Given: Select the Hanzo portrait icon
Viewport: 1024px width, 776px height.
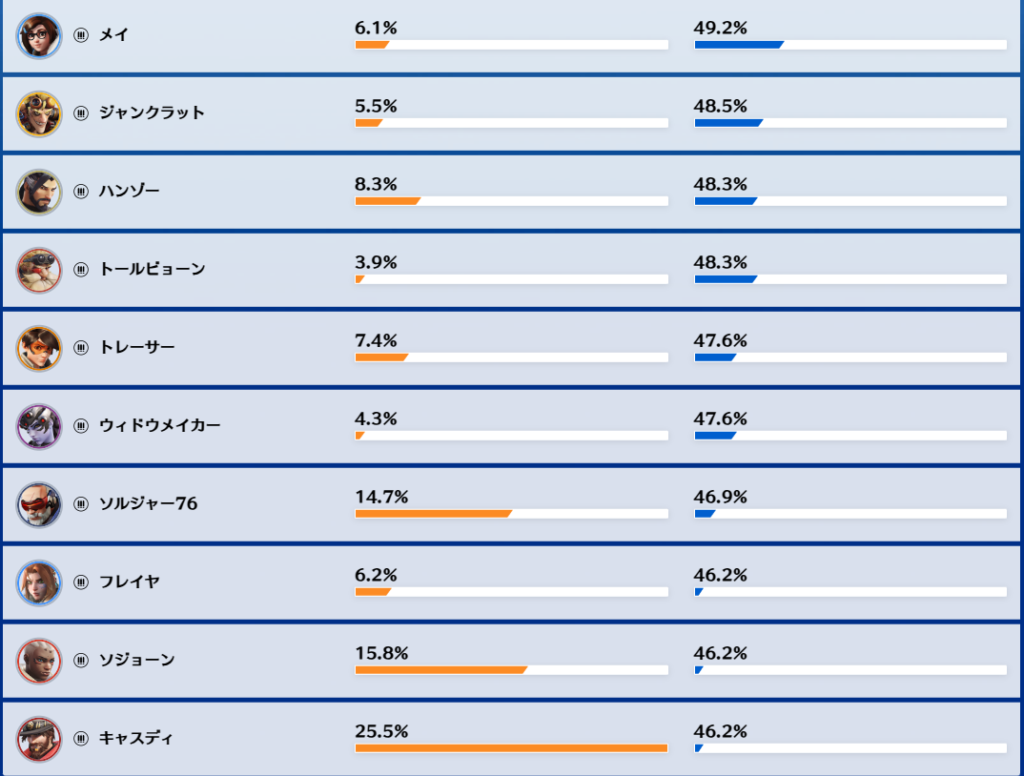Looking at the screenshot, I should 39,191.
